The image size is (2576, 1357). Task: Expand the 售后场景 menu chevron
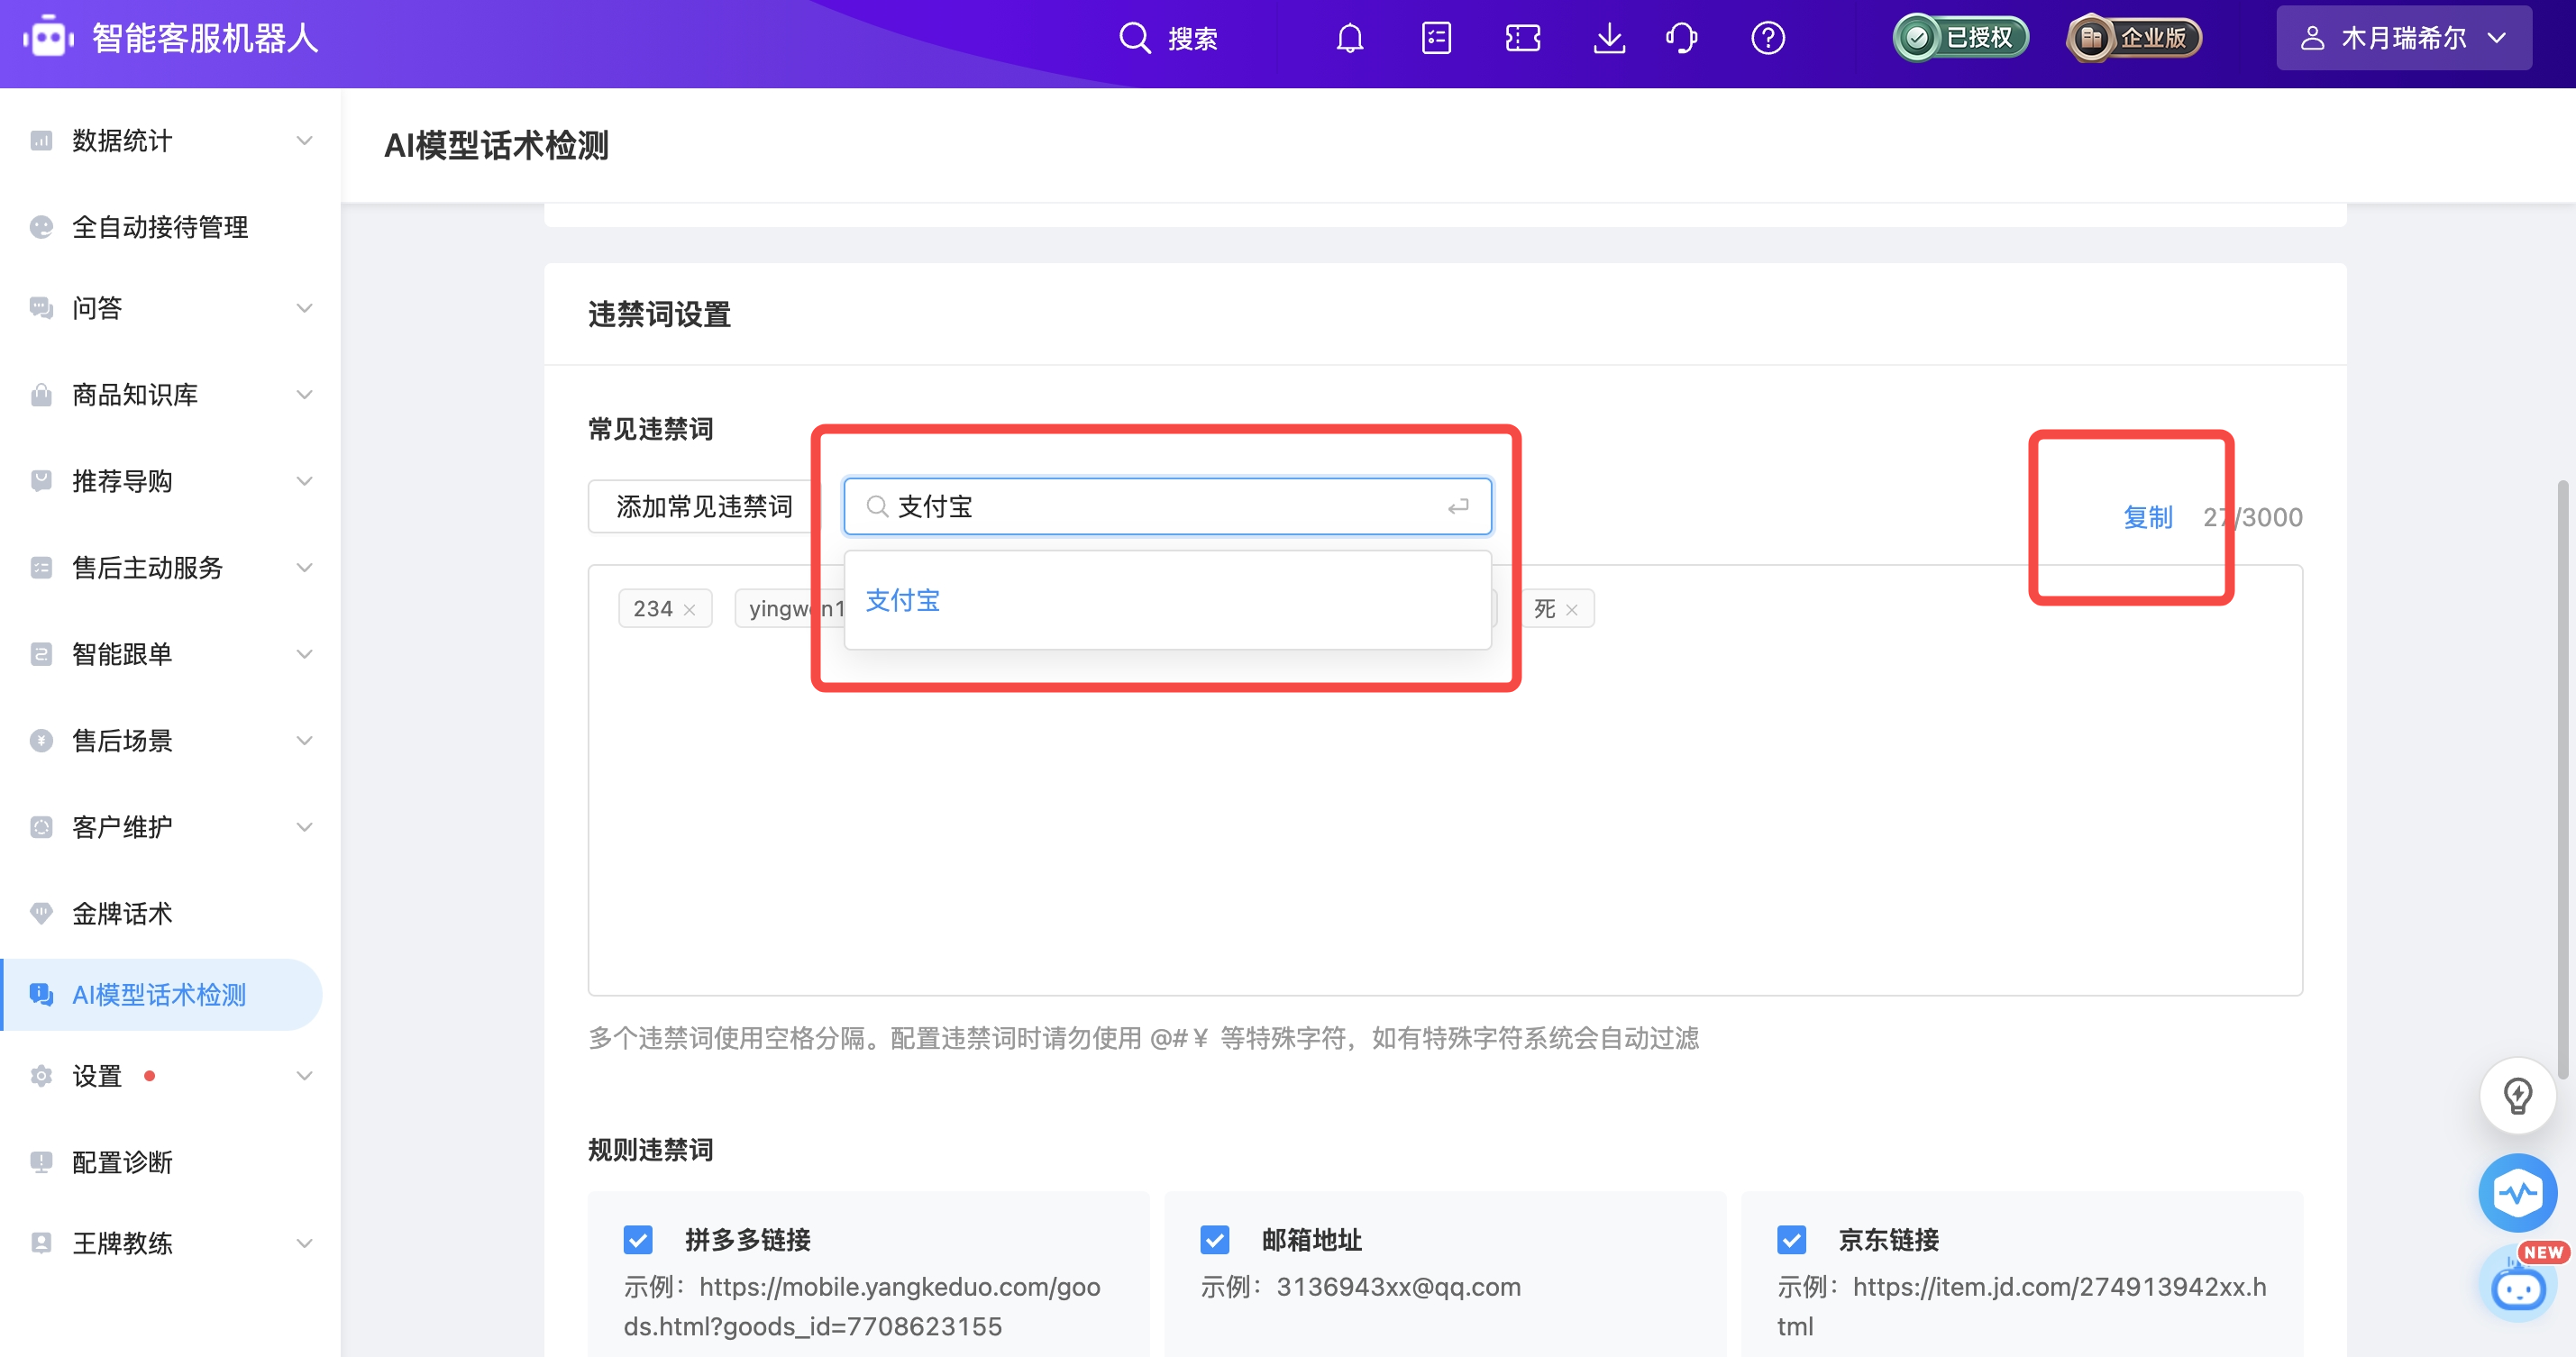coord(305,740)
